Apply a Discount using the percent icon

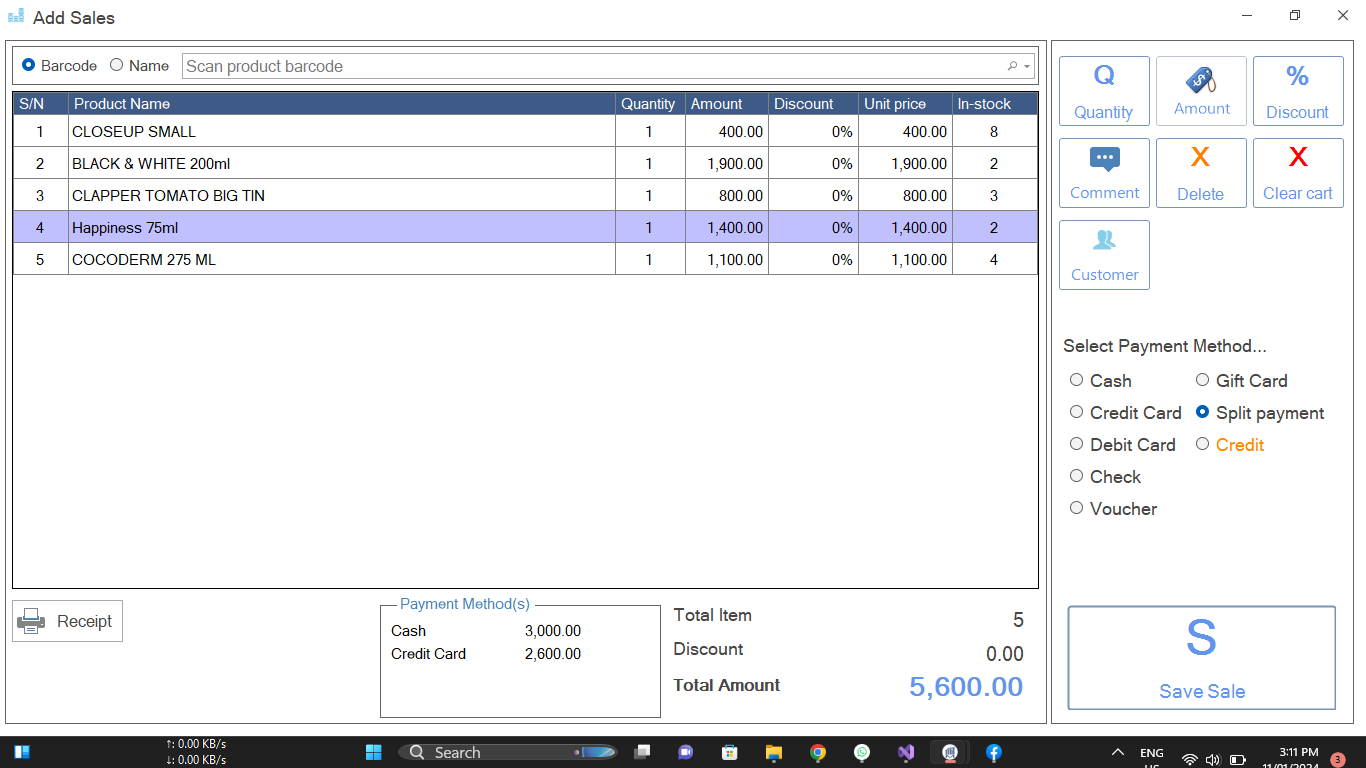pos(1297,91)
